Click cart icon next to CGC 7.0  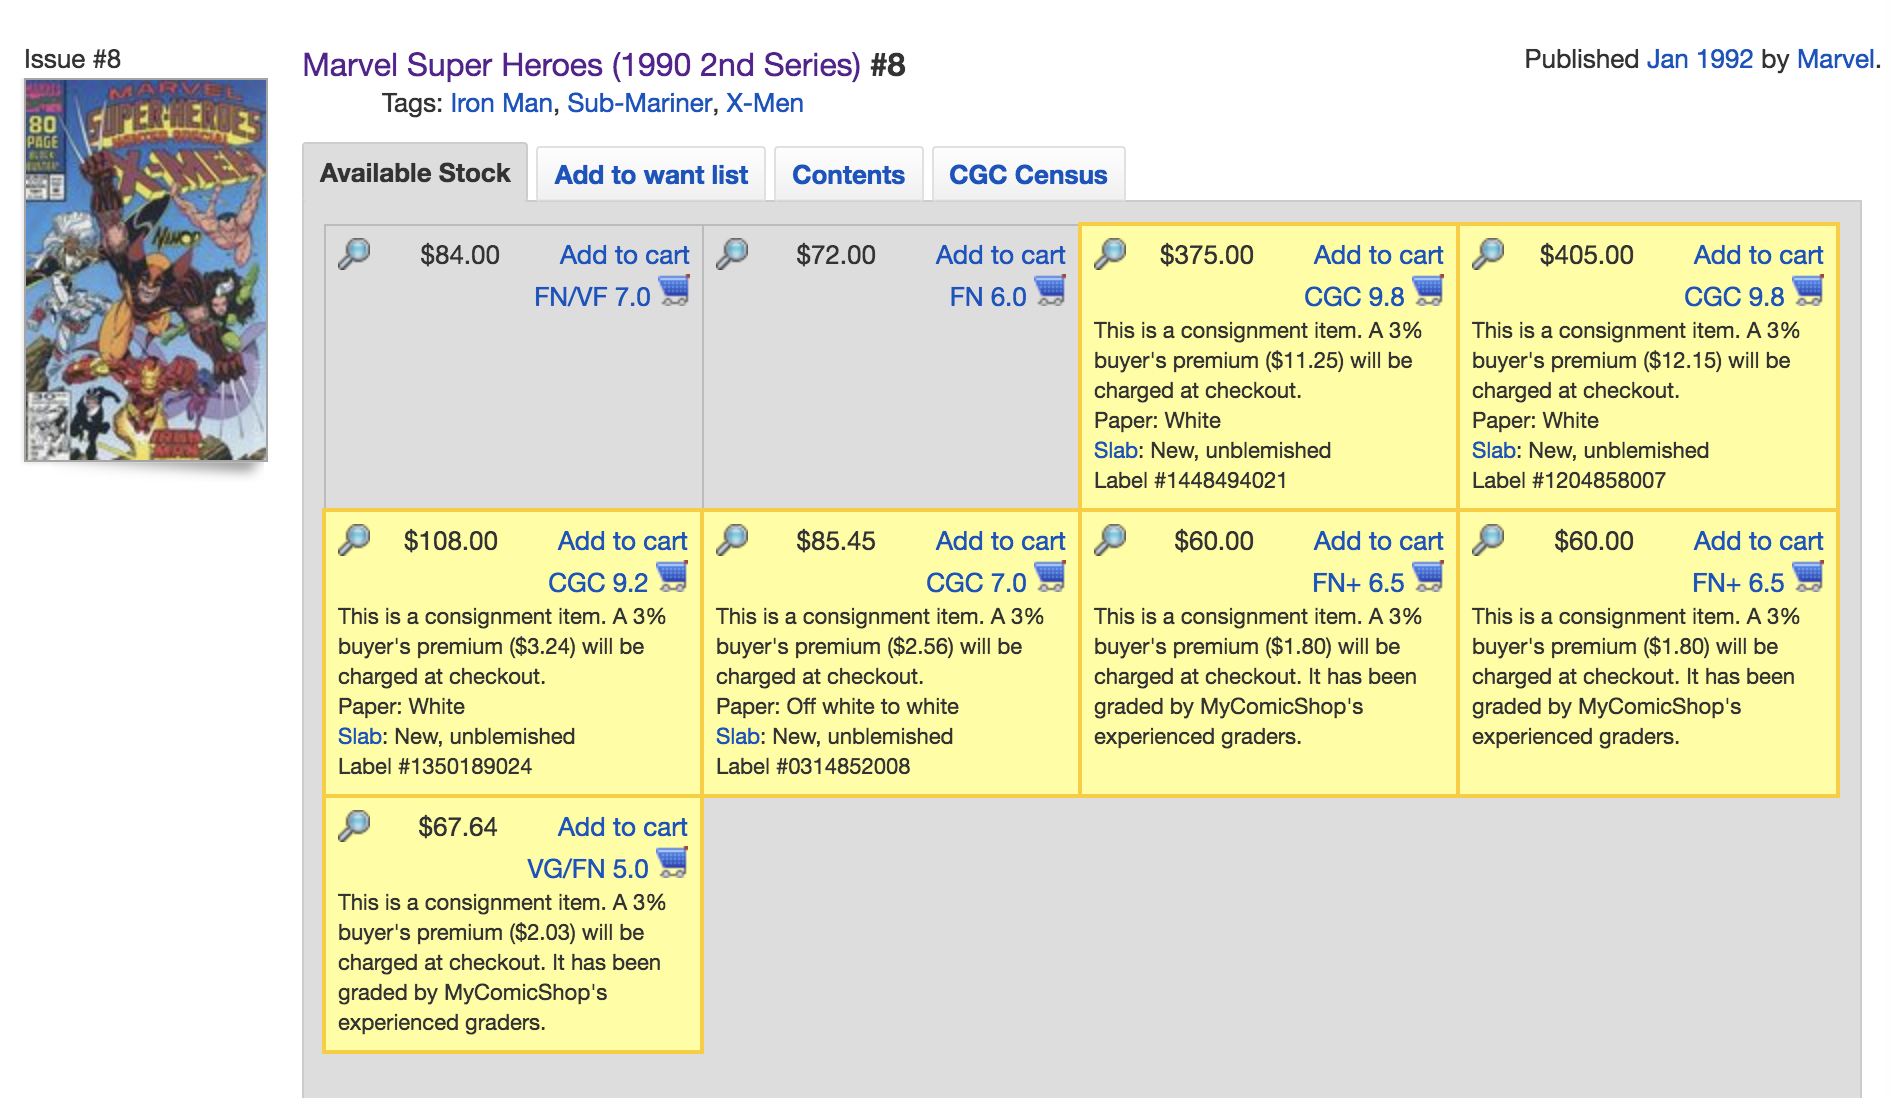tap(1050, 577)
